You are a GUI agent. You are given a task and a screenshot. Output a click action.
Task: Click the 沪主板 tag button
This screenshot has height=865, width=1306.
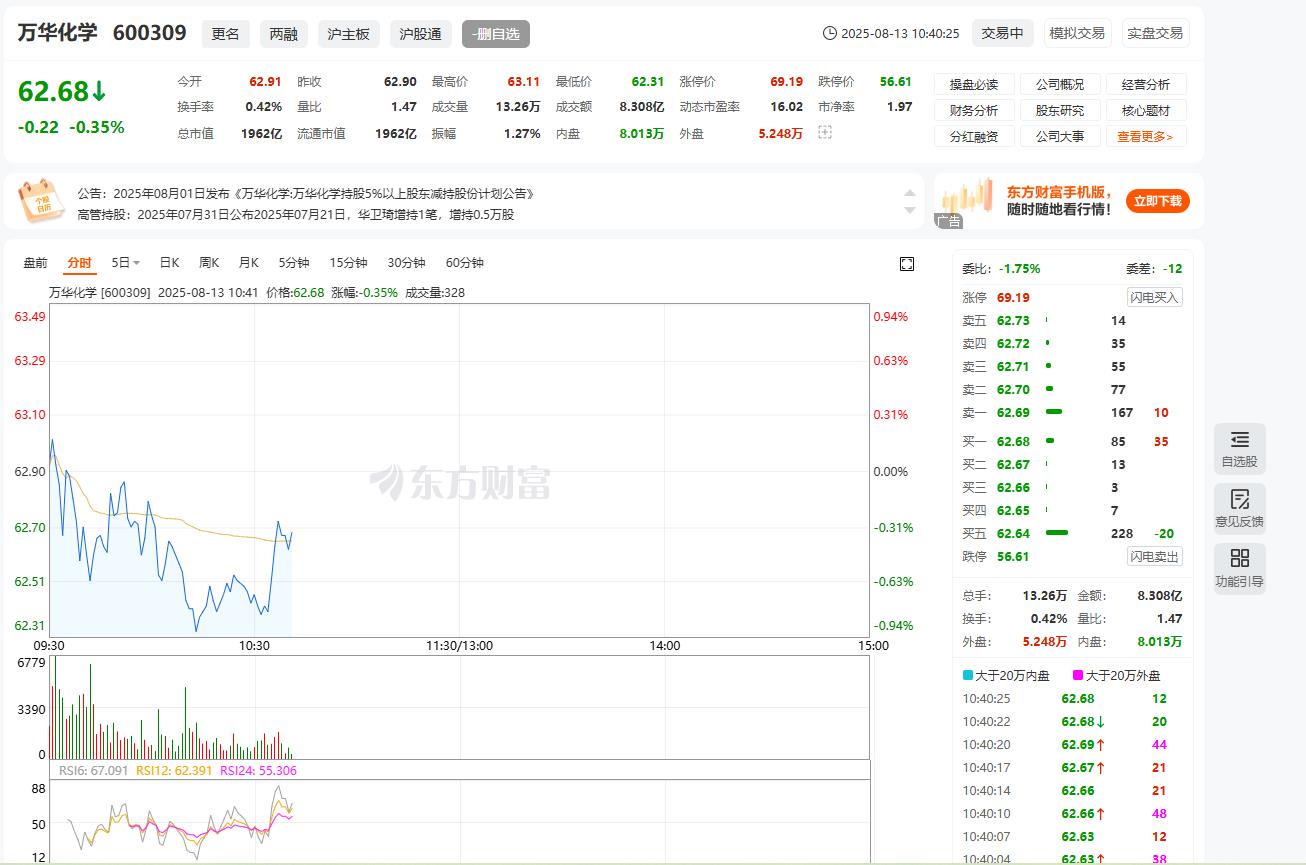348,34
